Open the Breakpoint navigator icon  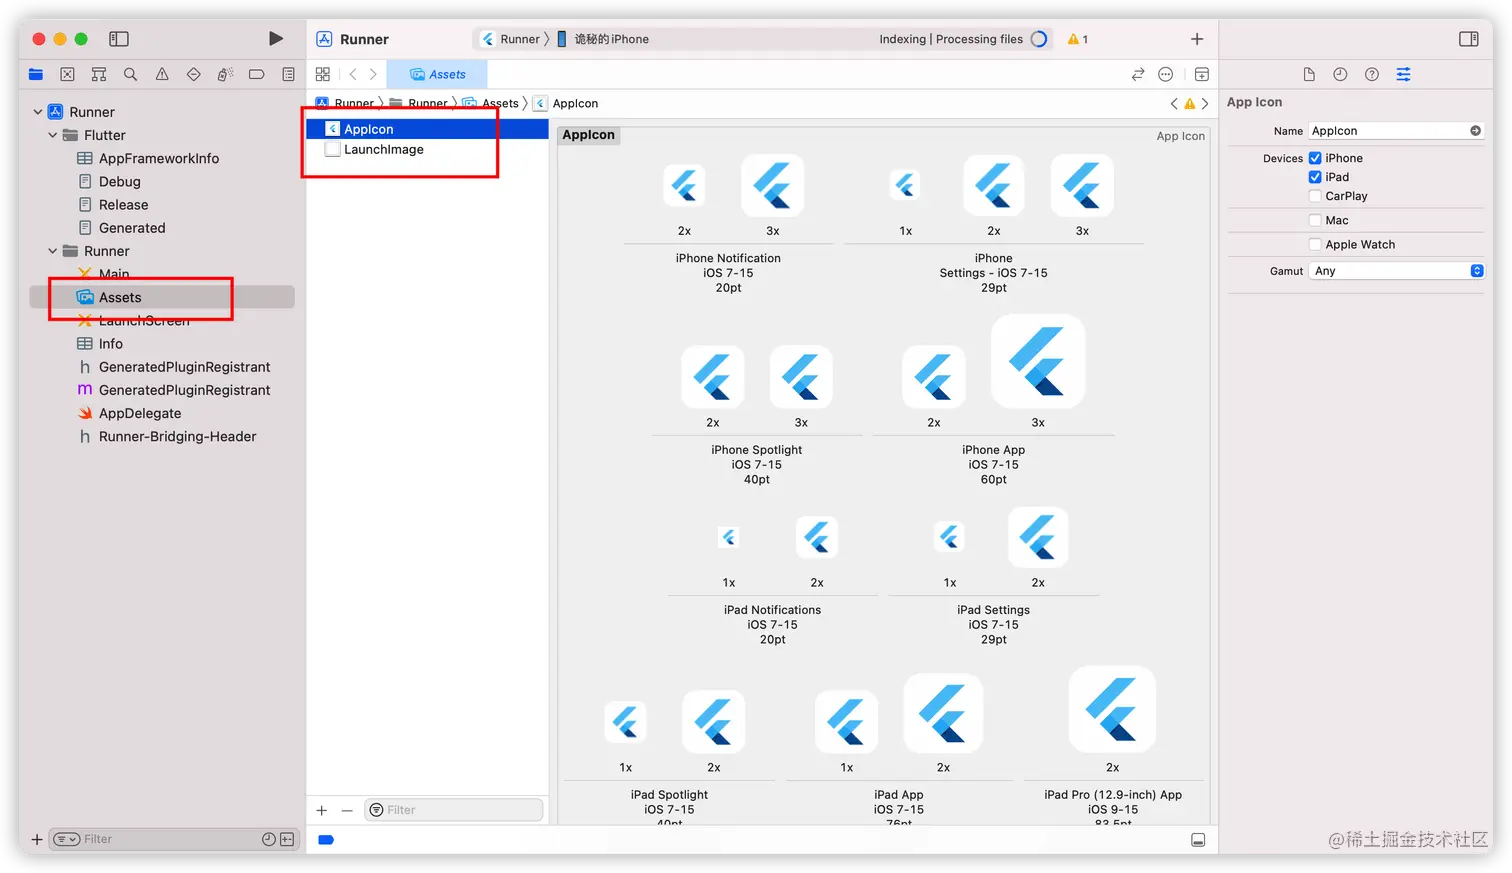[x=257, y=74]
